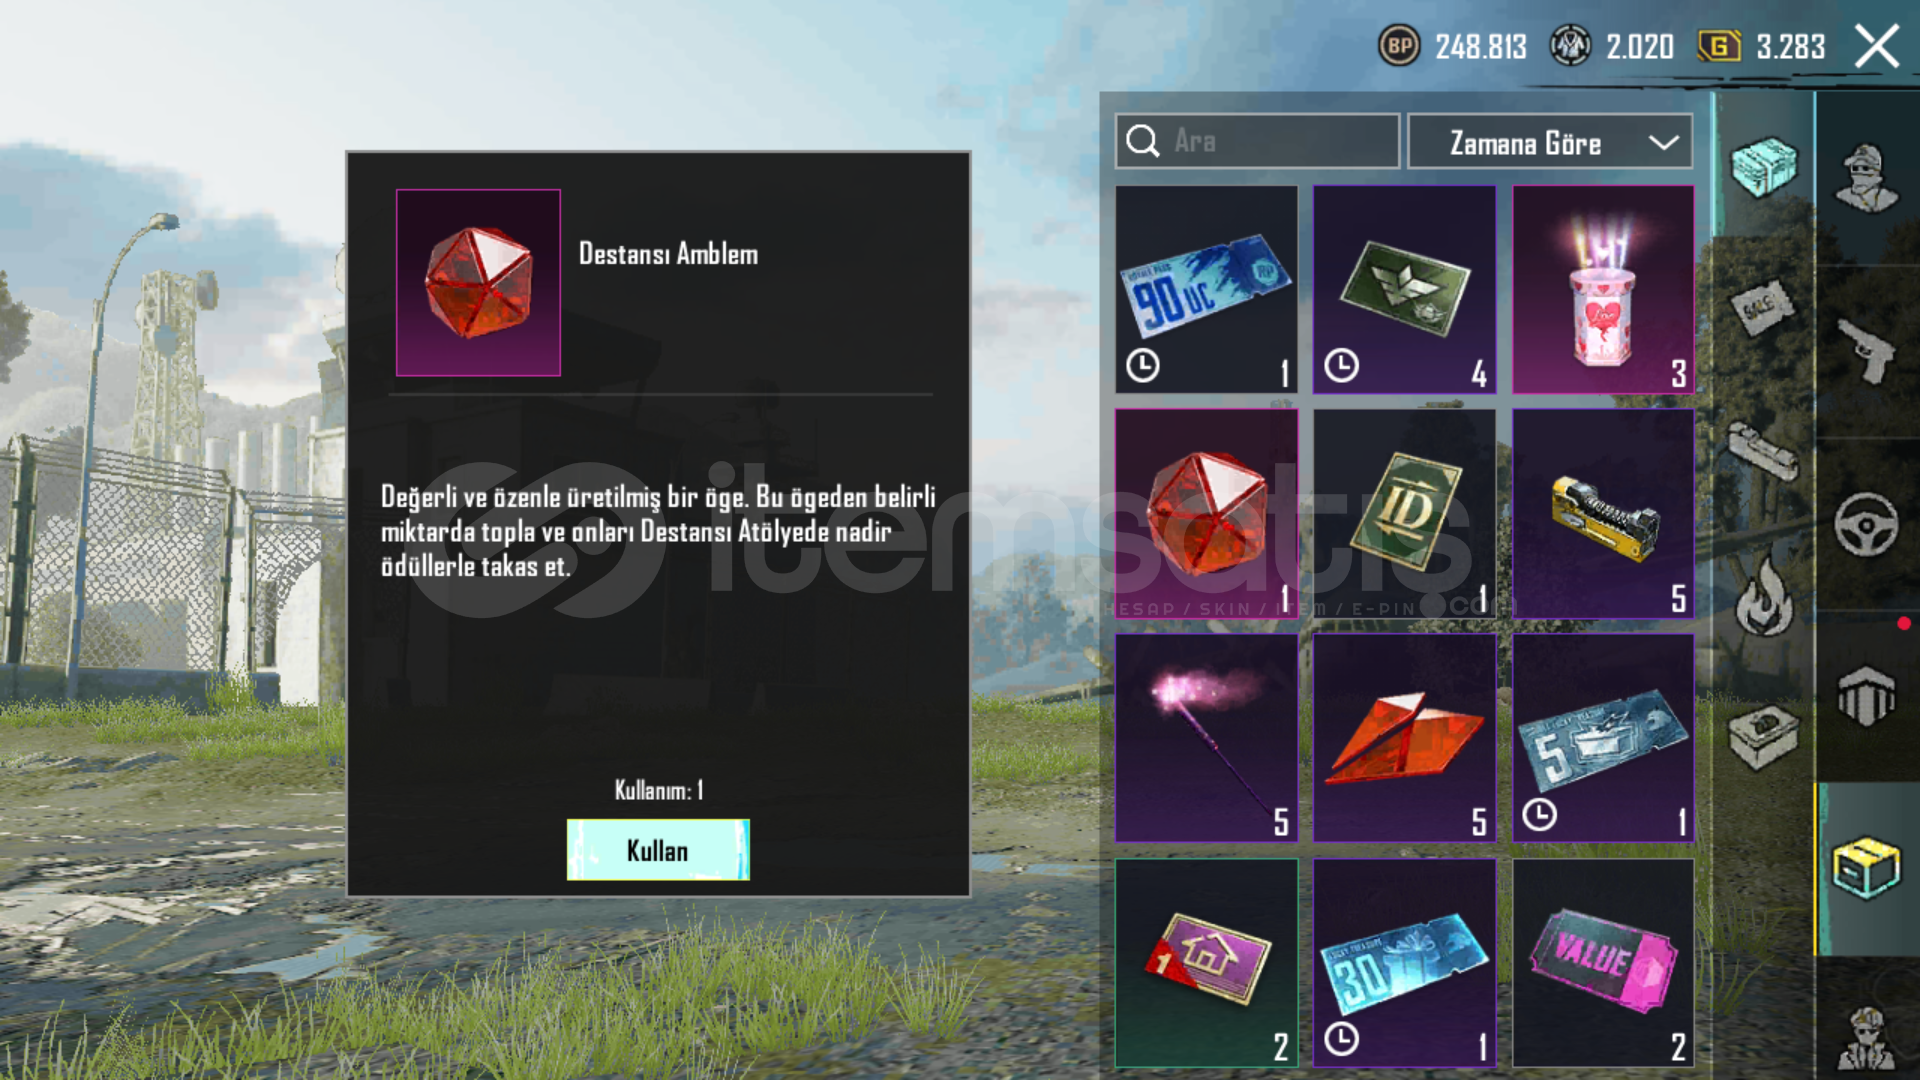Select the pistol weapon skins category
1920x1080 pixels.
[1866, 350]
